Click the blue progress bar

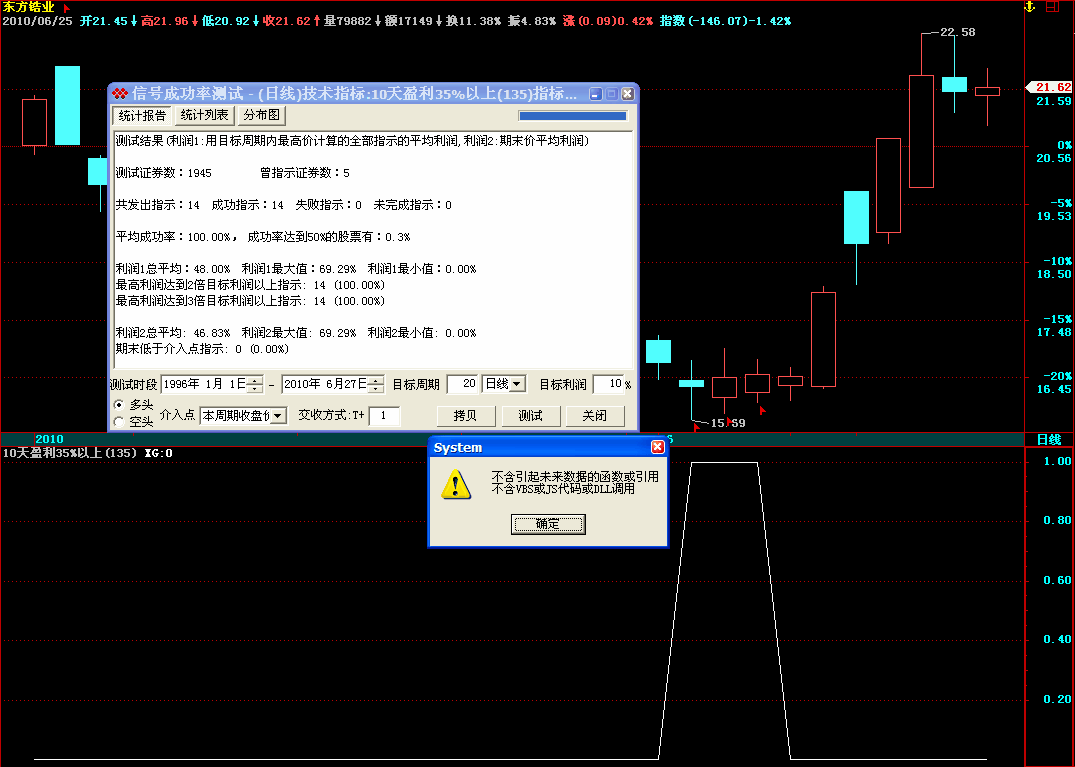point(572,116)
